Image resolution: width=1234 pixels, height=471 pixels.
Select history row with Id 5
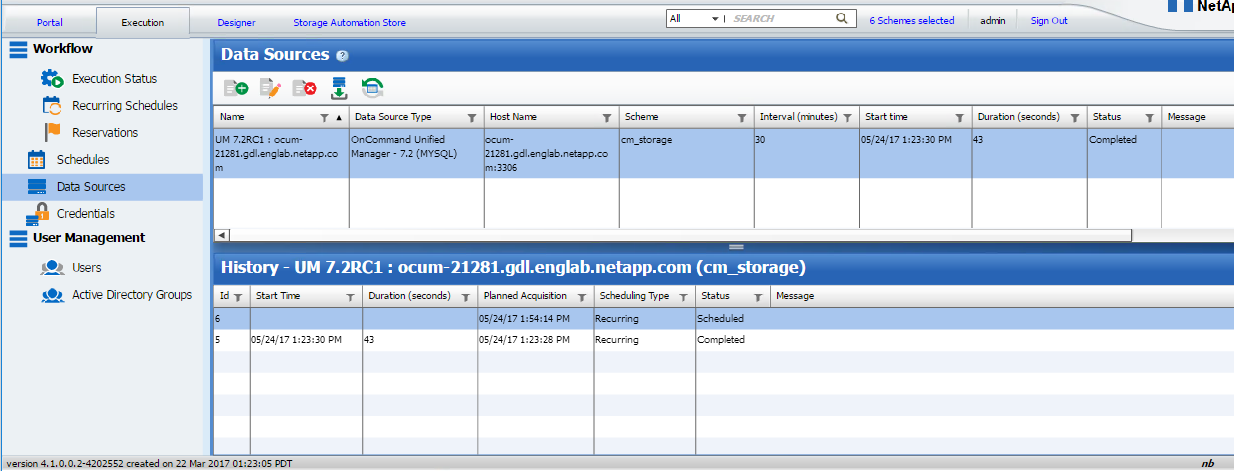pyautogui.click(x=723, y=340)
